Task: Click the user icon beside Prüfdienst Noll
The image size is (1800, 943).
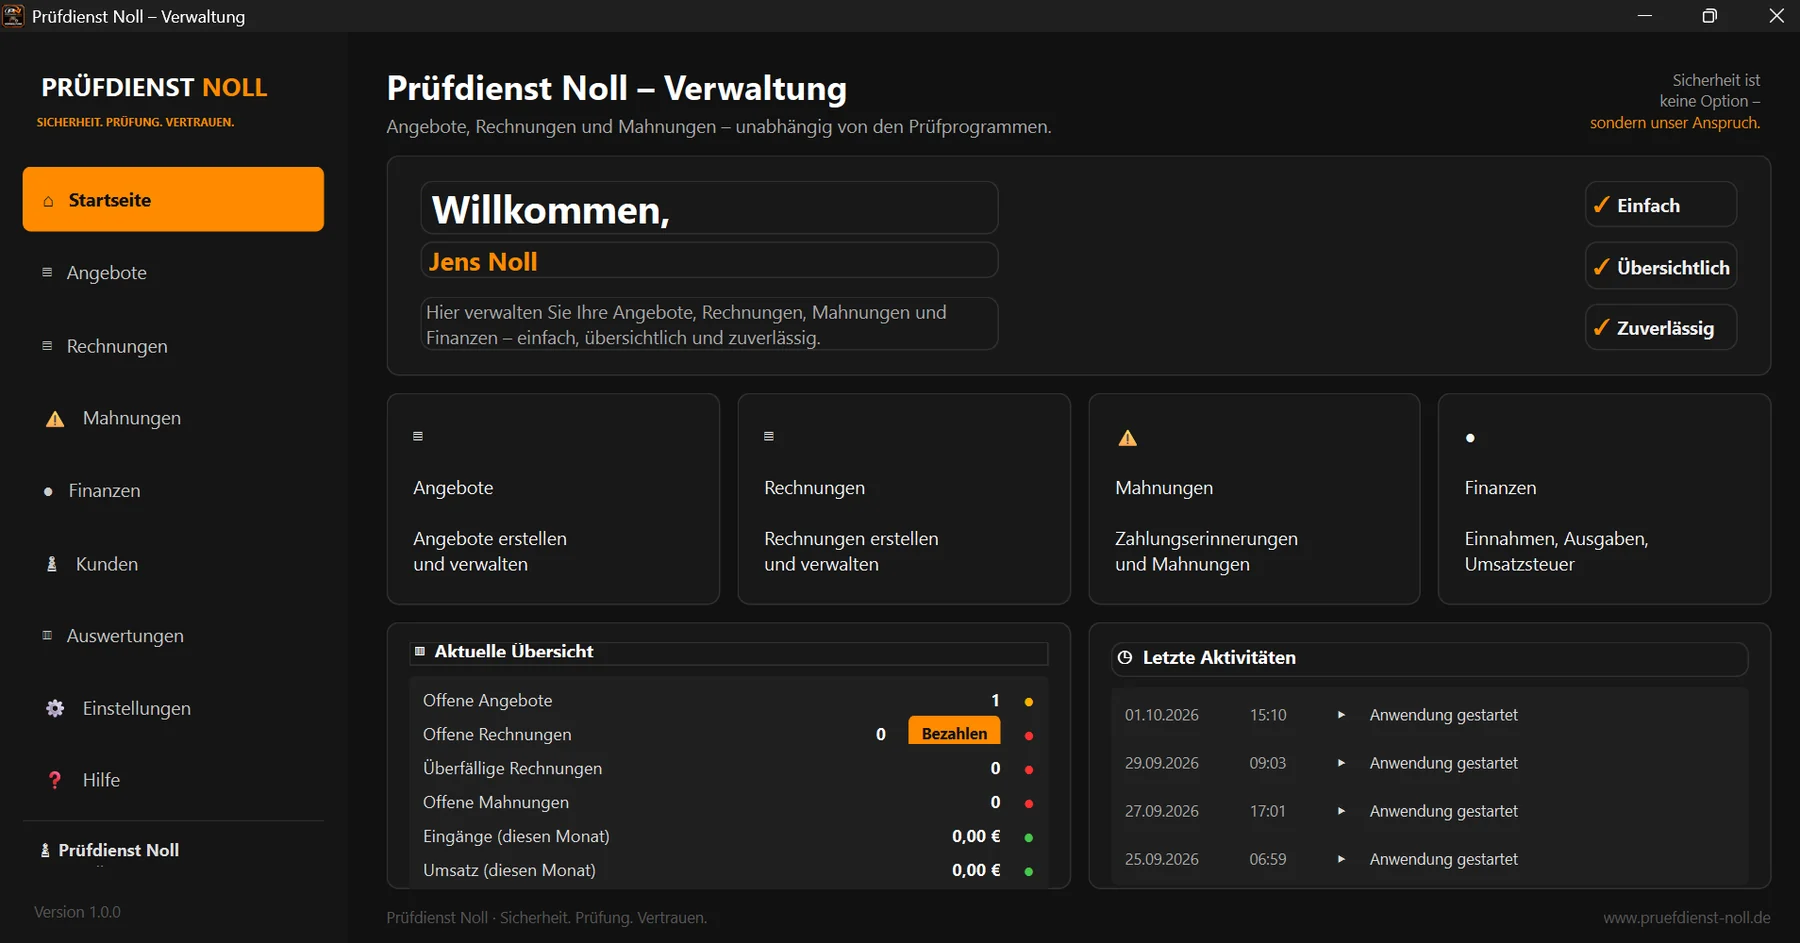Action: (x=45, y=850)
